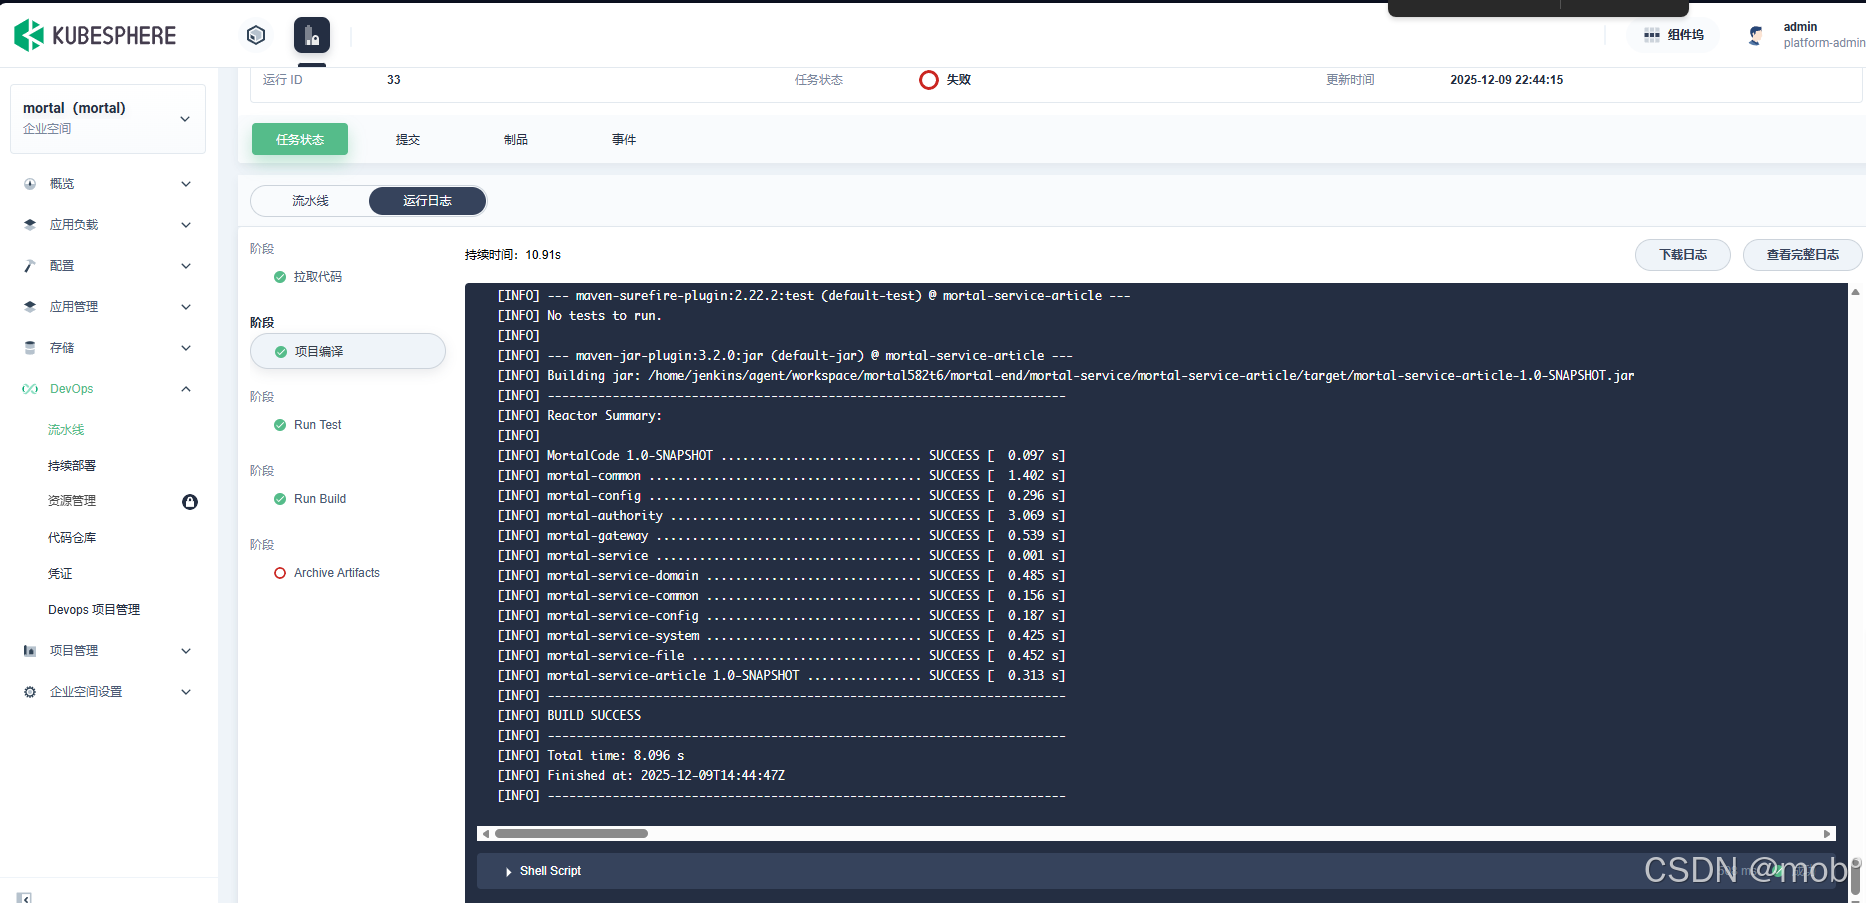Select the Run Build stage

click(320, 499)
